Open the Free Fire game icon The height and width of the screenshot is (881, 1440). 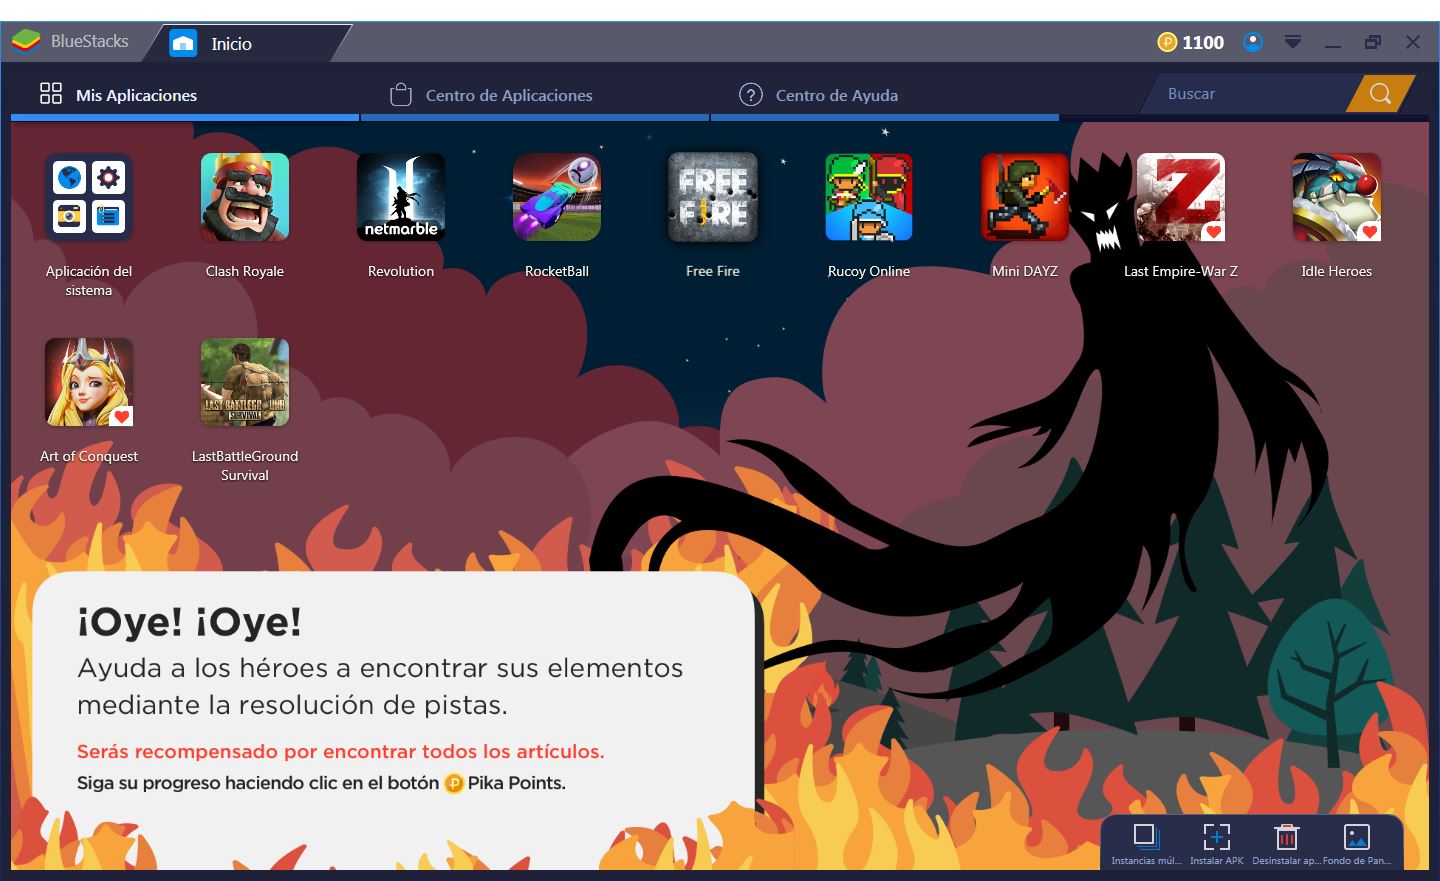click(713, 197)
